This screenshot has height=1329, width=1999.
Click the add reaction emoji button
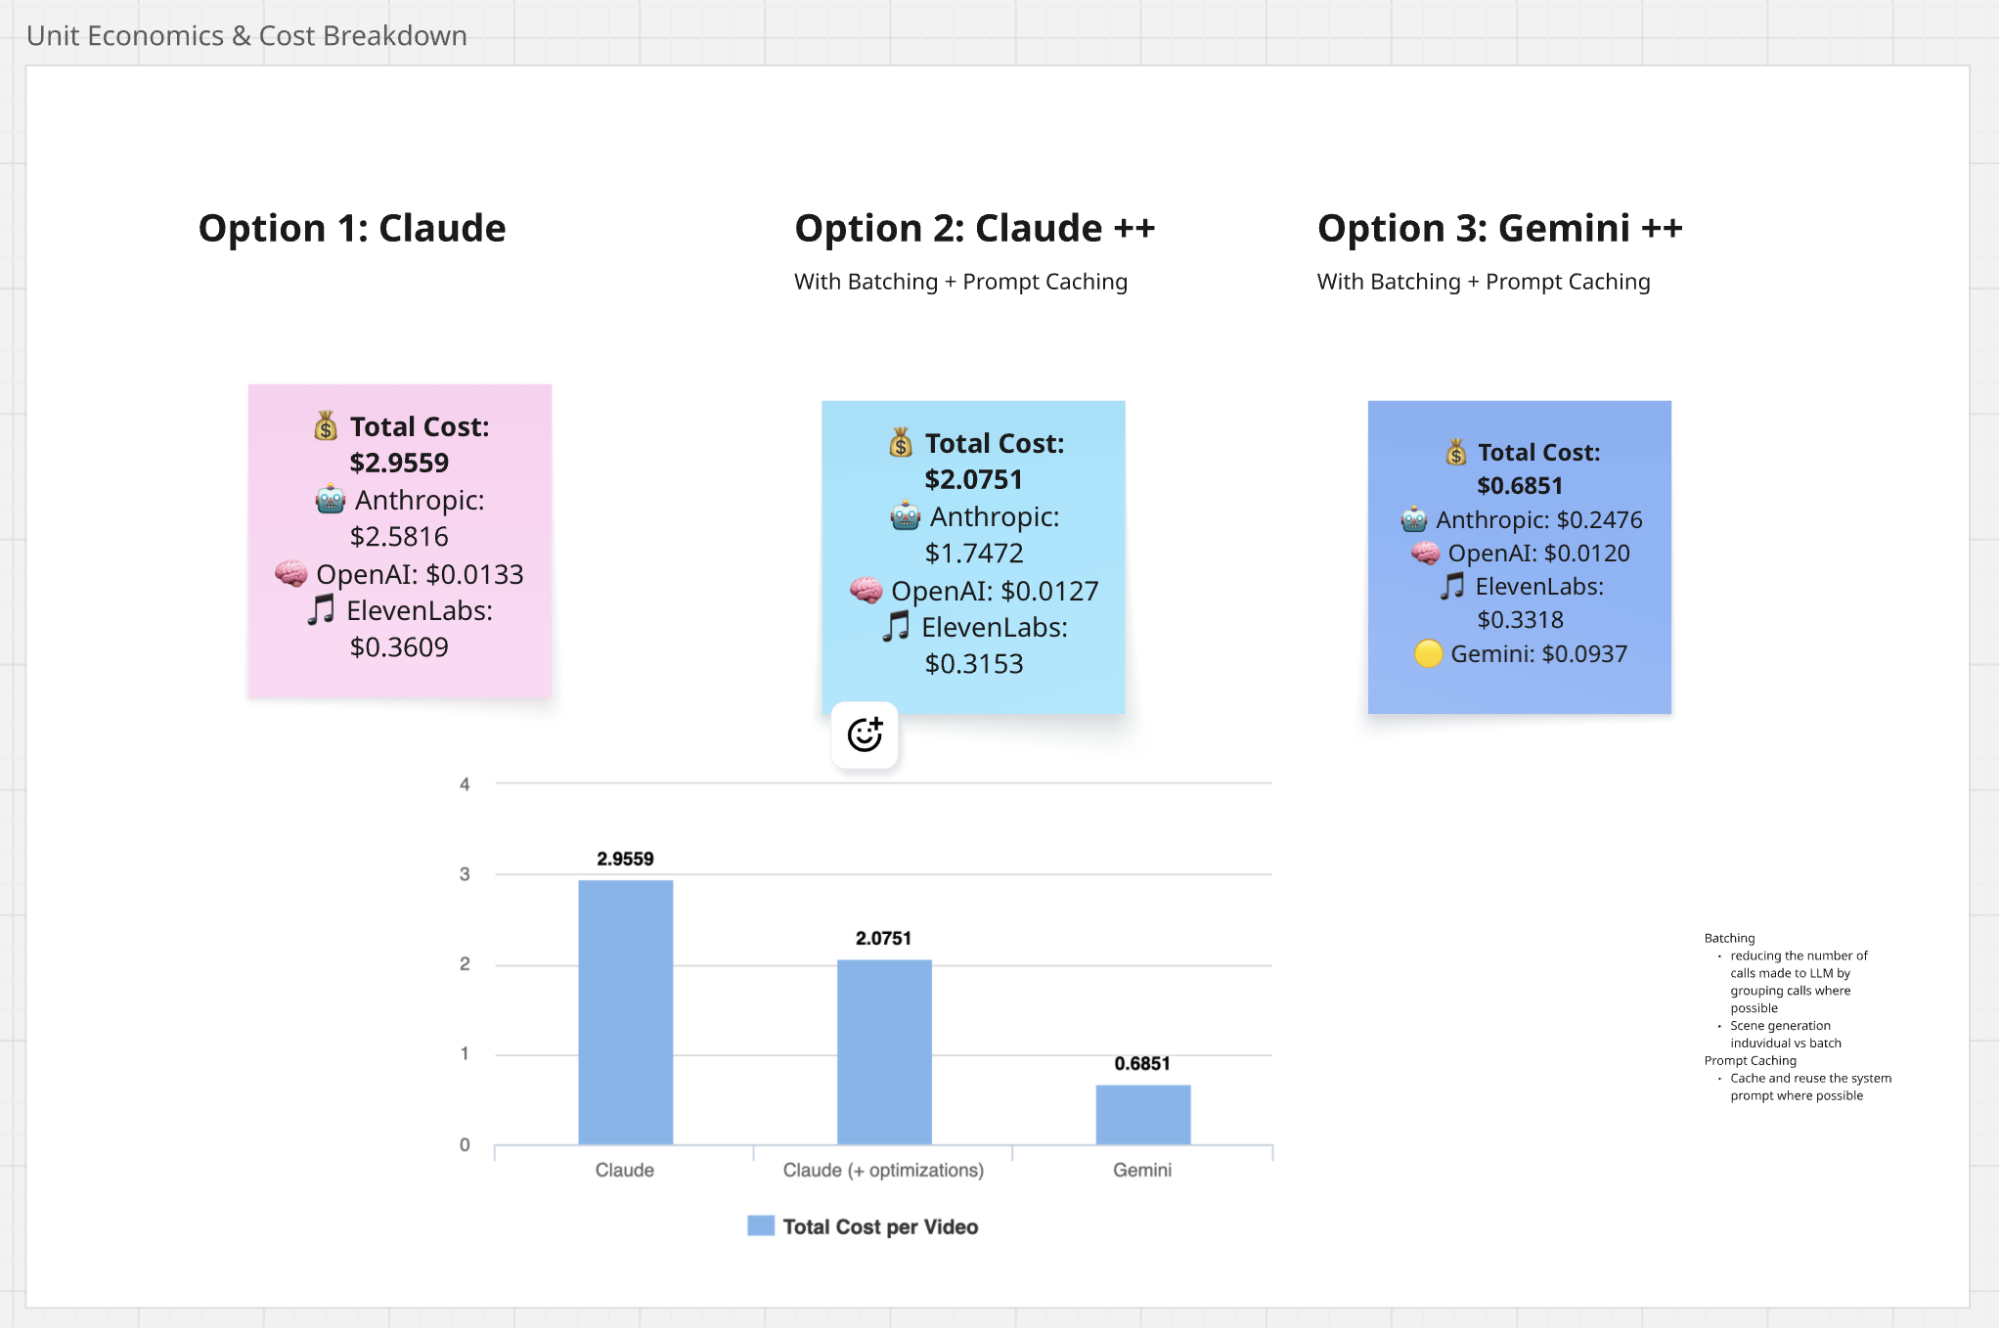point(865,735)
